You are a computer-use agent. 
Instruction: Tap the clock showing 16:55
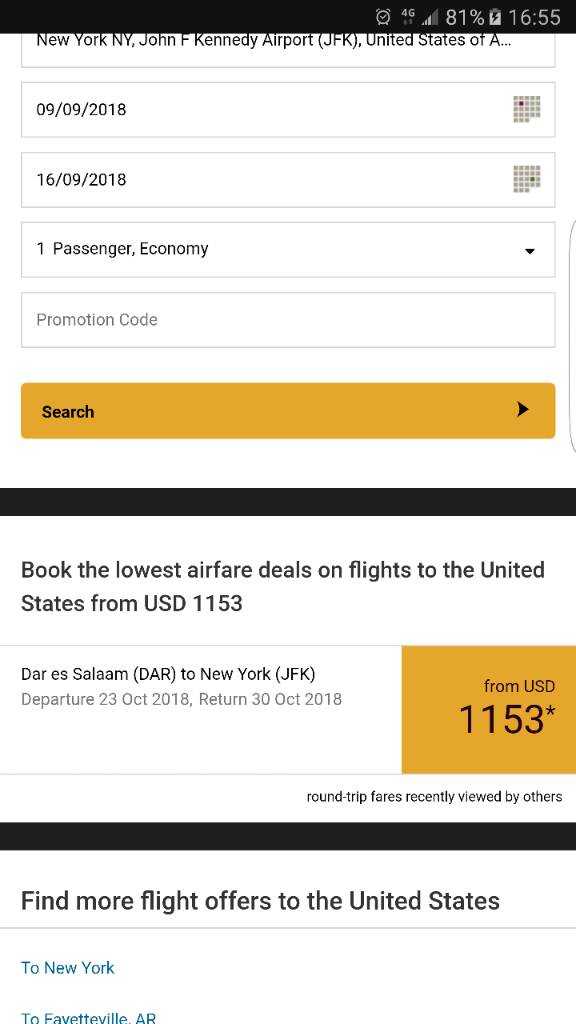534,17
